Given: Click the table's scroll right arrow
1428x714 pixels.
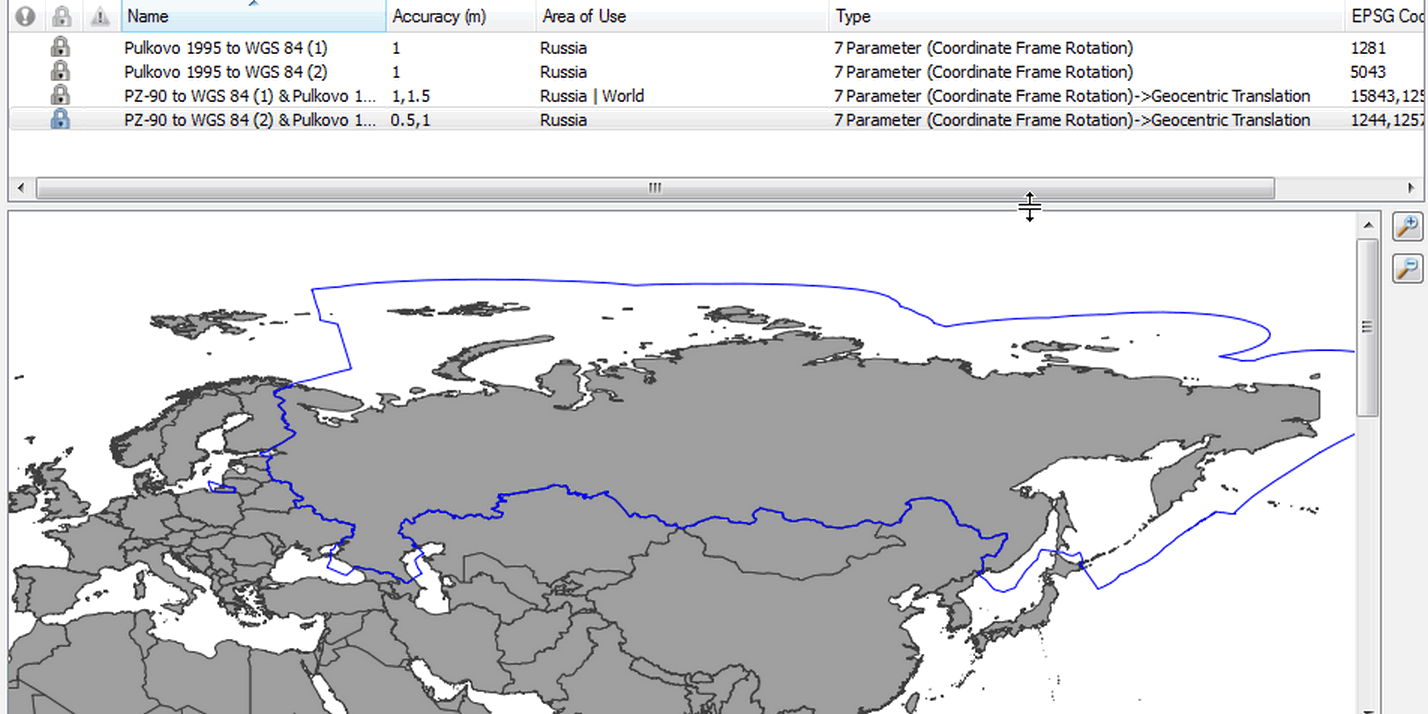Looking at the screenshot, I should pos(1412,188).
